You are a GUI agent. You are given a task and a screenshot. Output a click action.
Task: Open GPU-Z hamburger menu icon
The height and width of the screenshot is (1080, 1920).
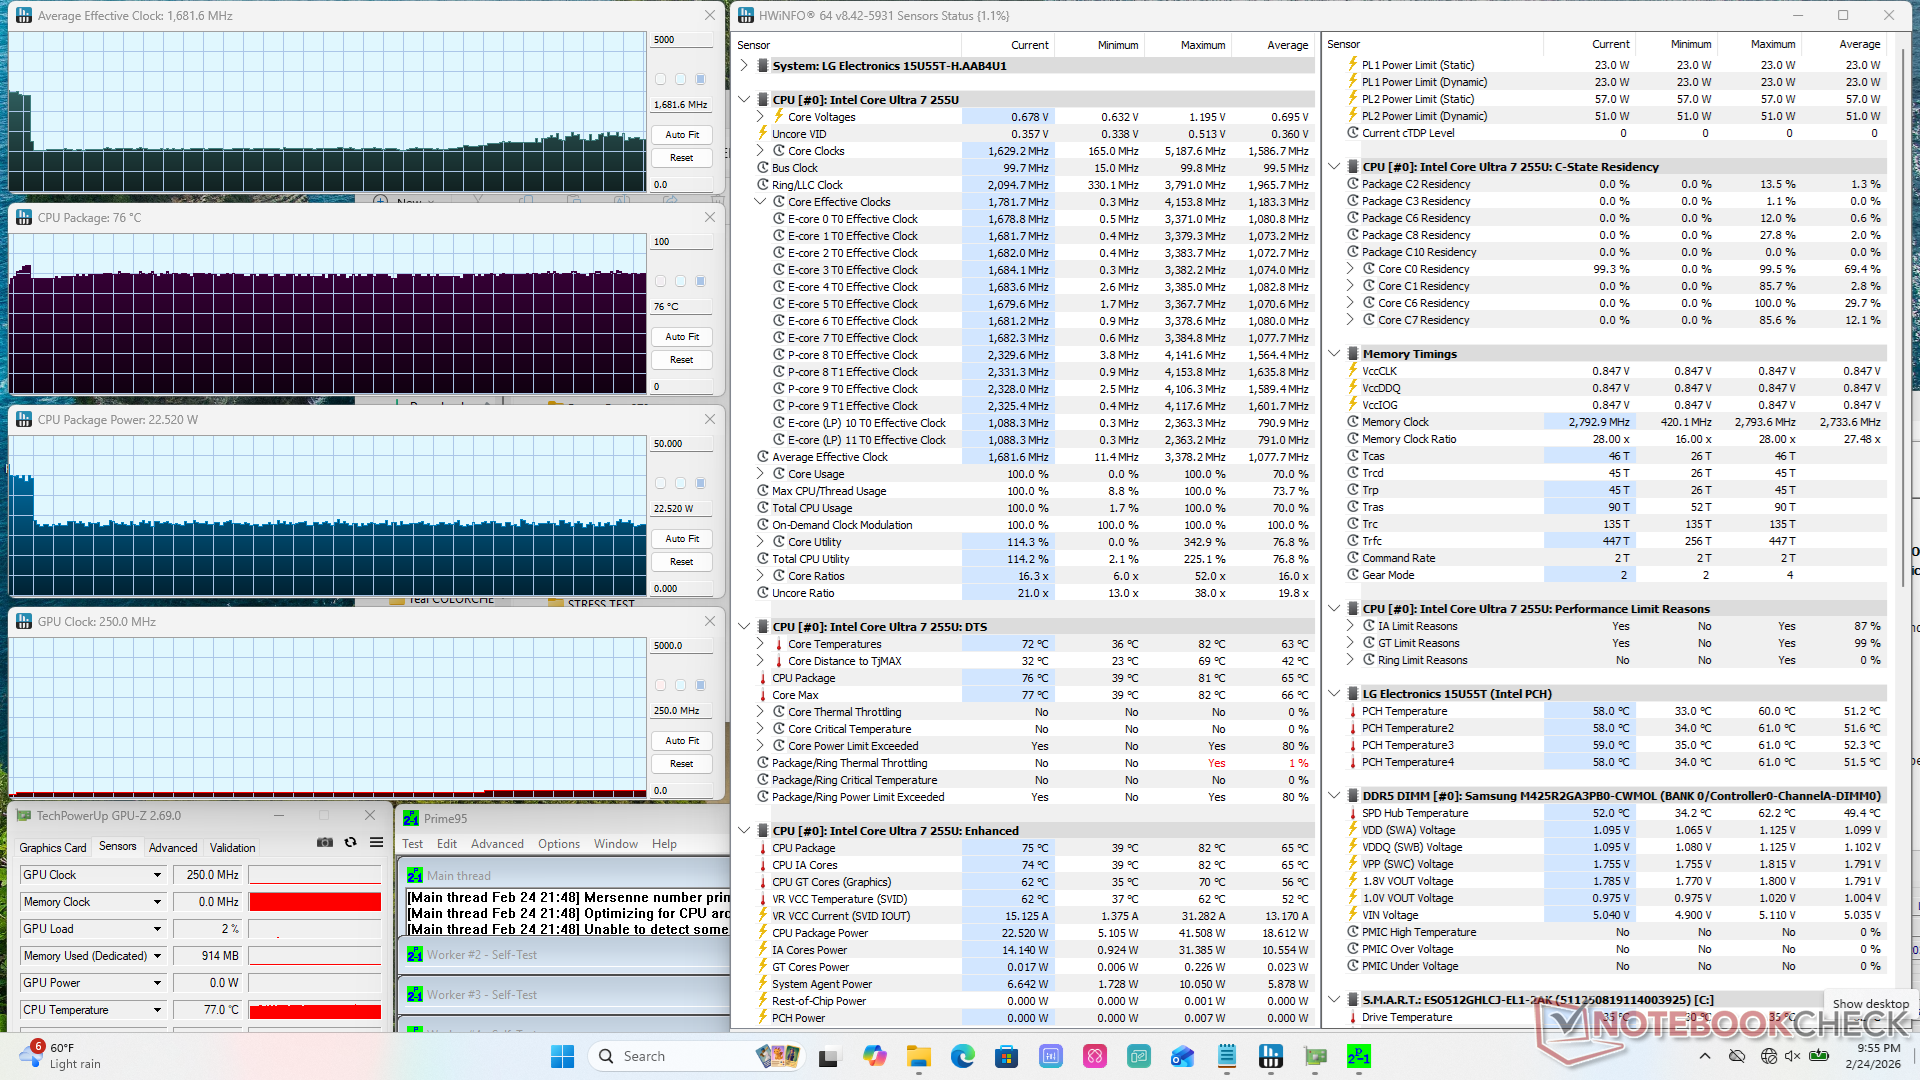376,843
